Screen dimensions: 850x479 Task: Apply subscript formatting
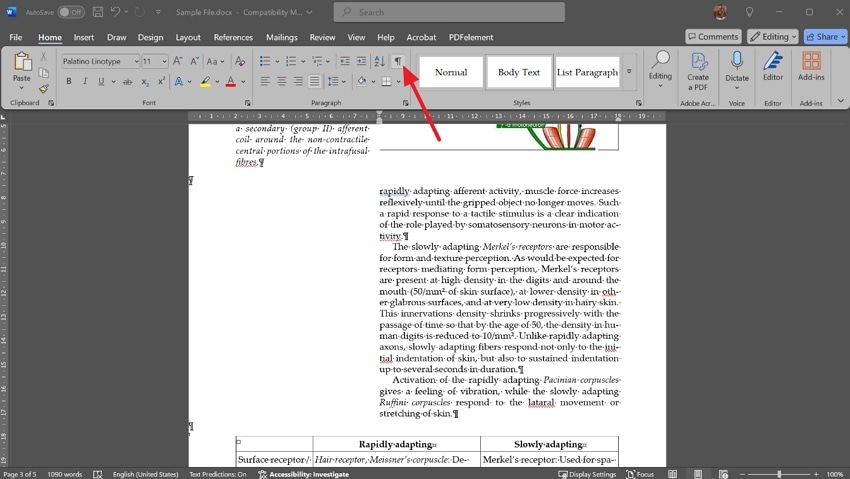145,82
